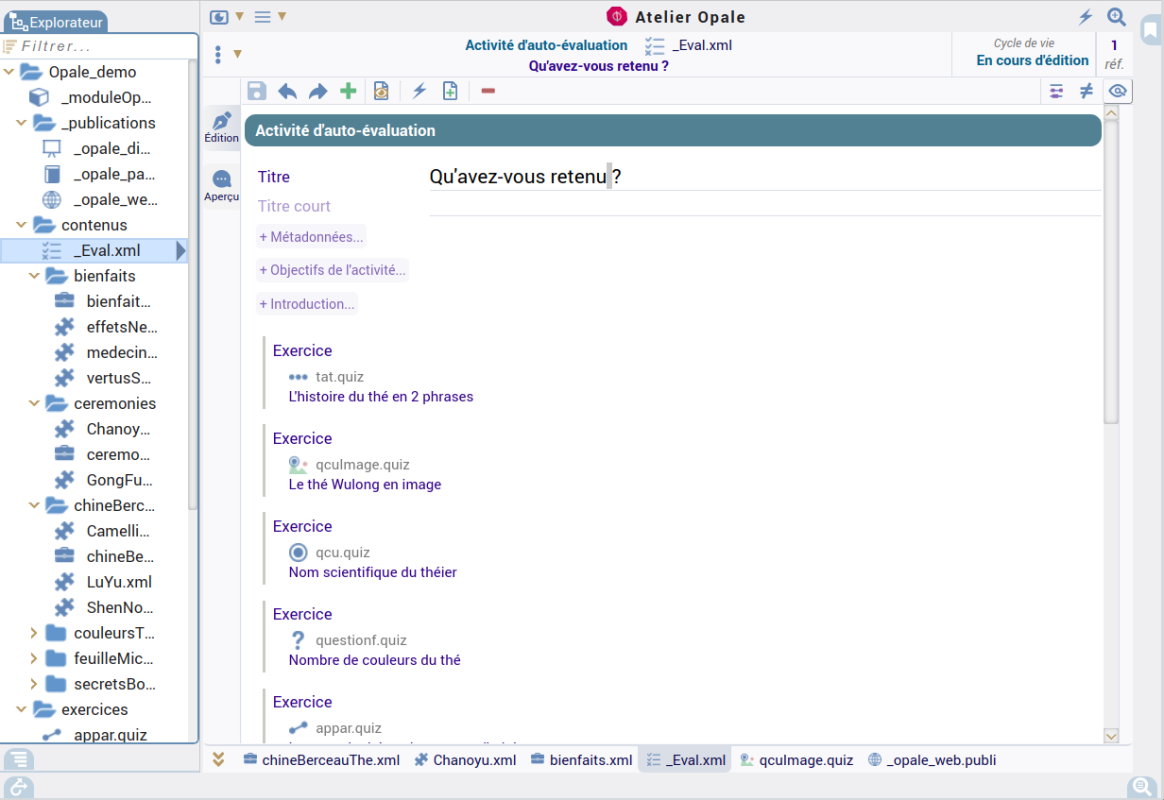Expand the secretsBo... folder in the tree

(x=34, y=684)
